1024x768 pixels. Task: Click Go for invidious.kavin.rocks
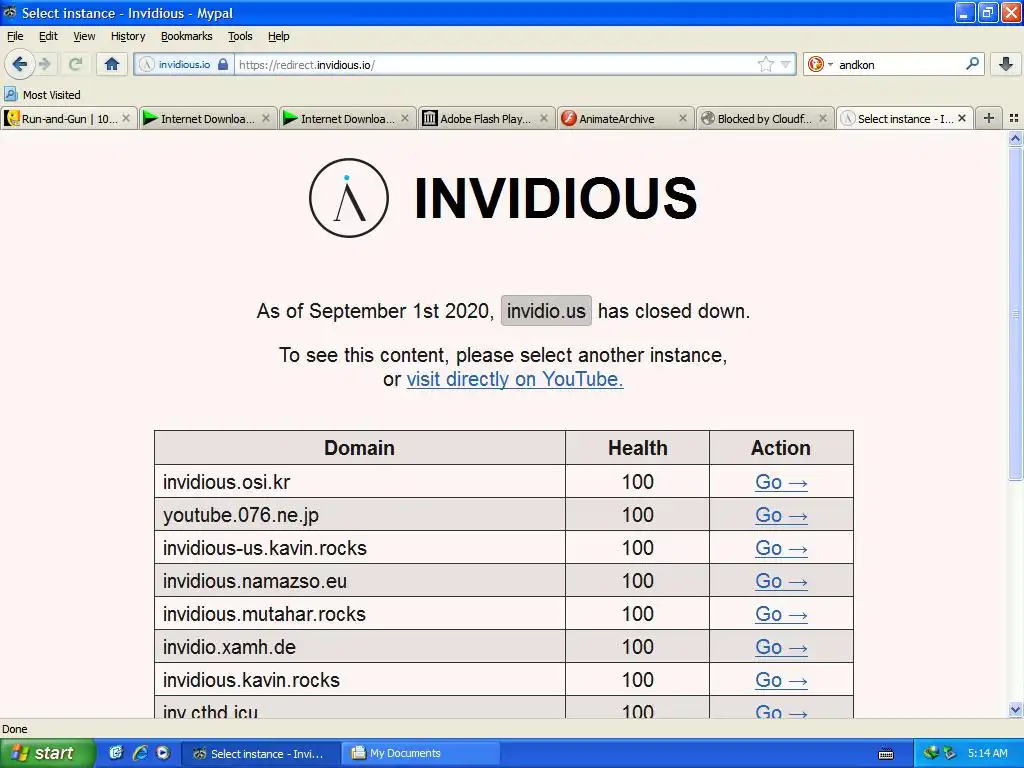(781, 680)
